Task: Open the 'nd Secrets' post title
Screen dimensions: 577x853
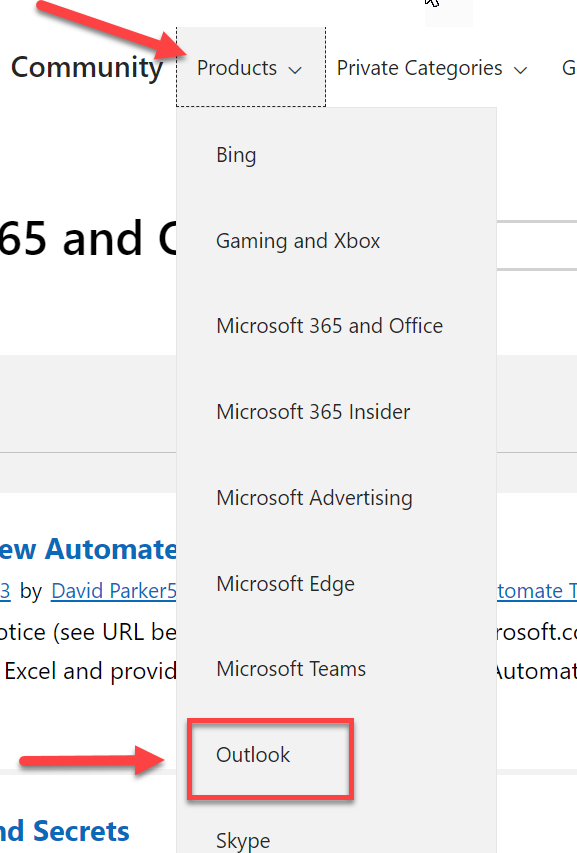Action: (65, 831)
